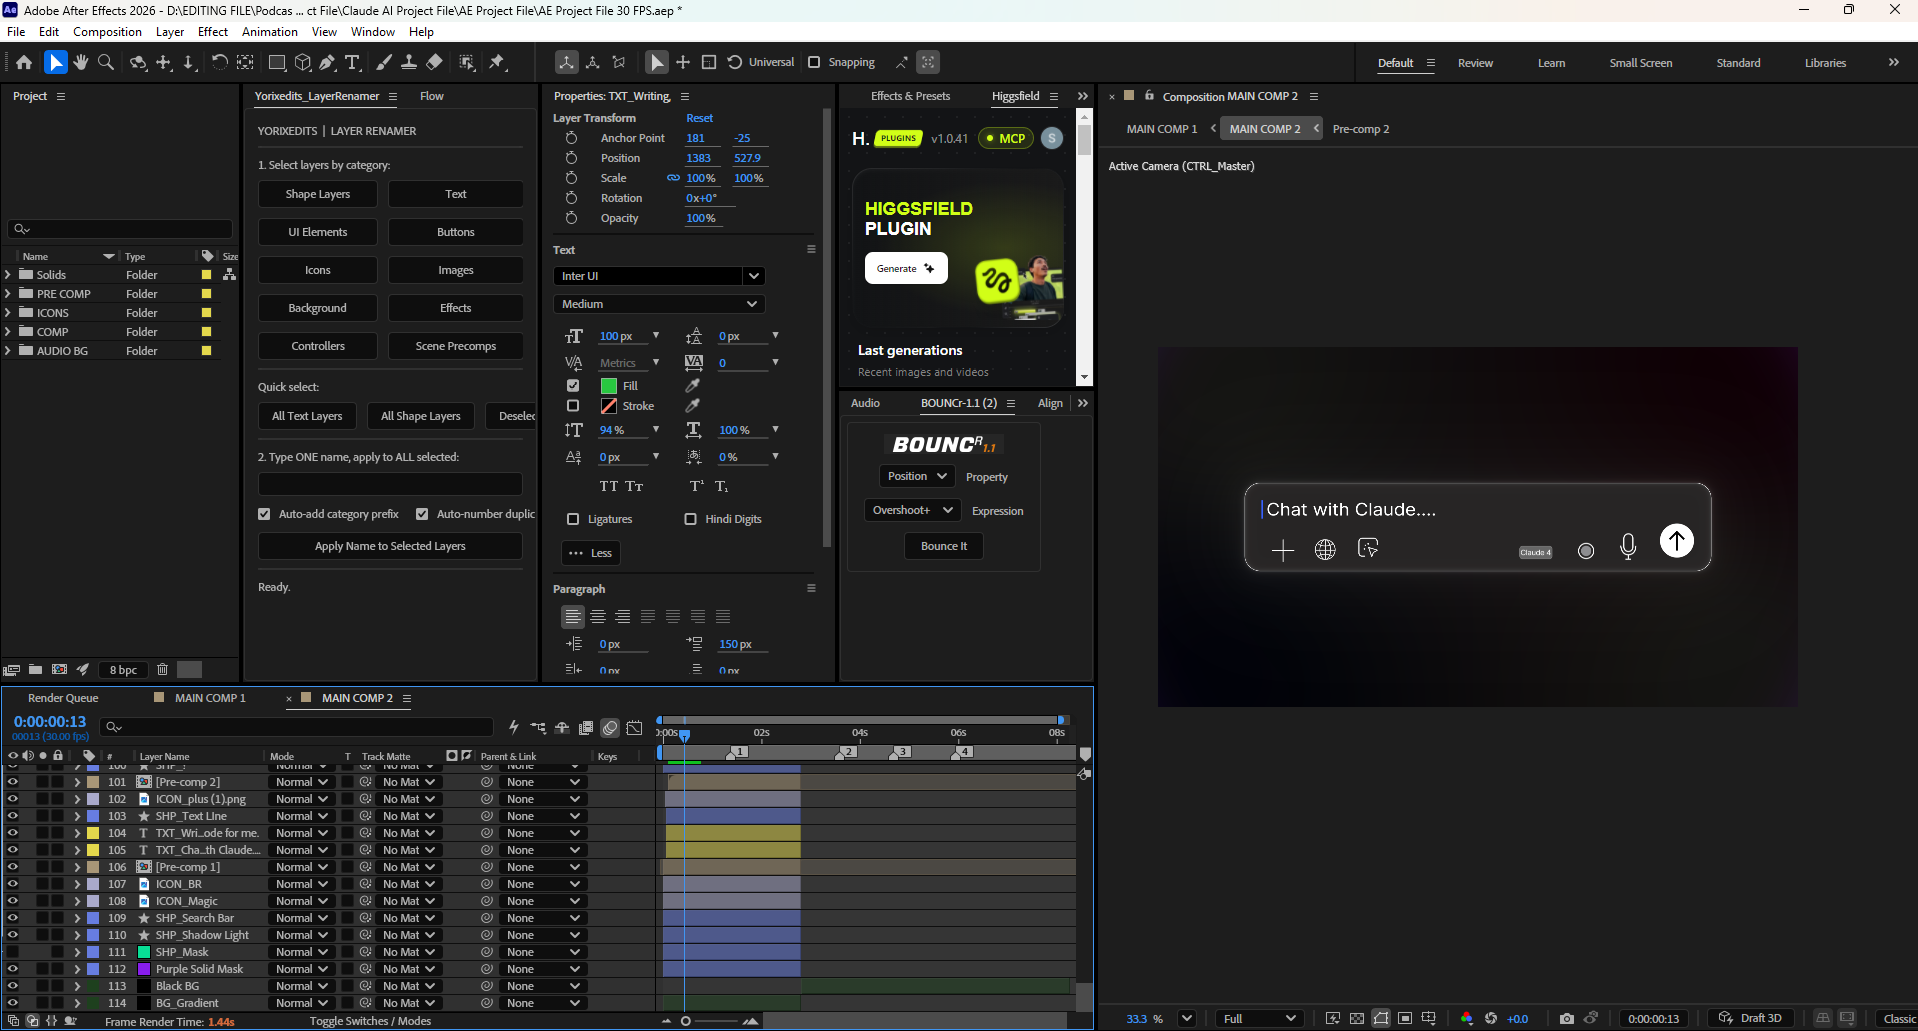
Task: Click the lightning fast preview icon in timeline
Action: point(514,727)
